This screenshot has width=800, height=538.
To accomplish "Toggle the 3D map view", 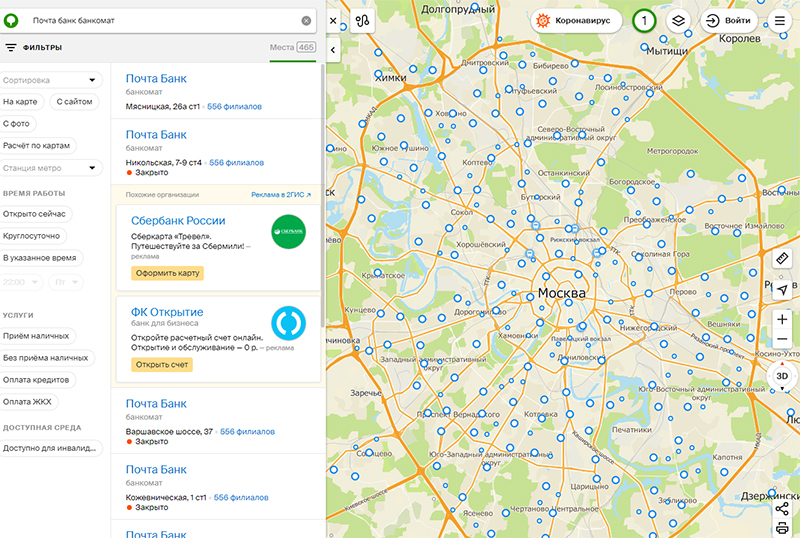I will pyautogui.click(x=782, y=376).
